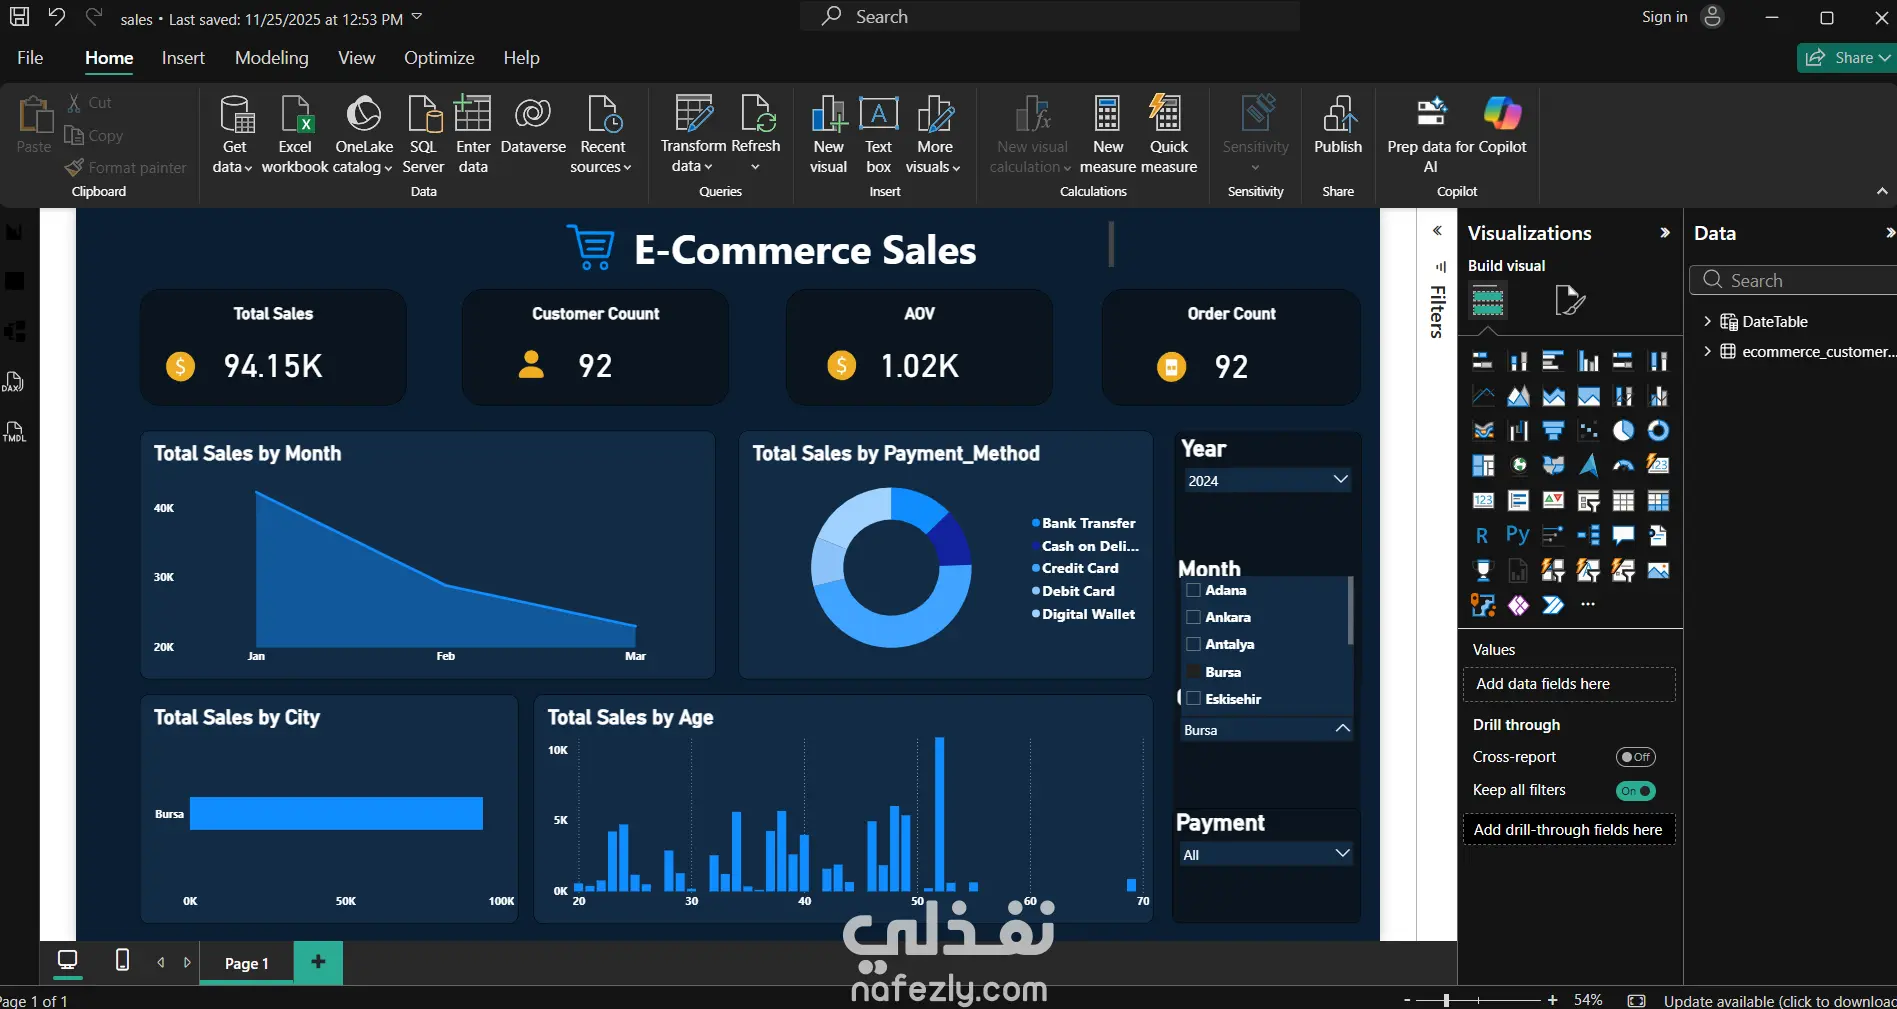Open Enter data
This screenshot has height=1009, width=1897.
pos(473,135)
